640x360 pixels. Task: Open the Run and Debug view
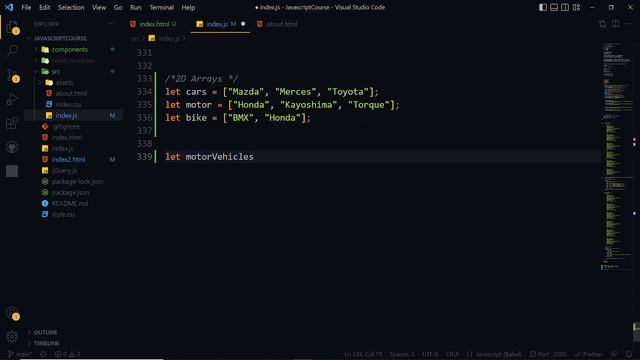pos(12,99)
